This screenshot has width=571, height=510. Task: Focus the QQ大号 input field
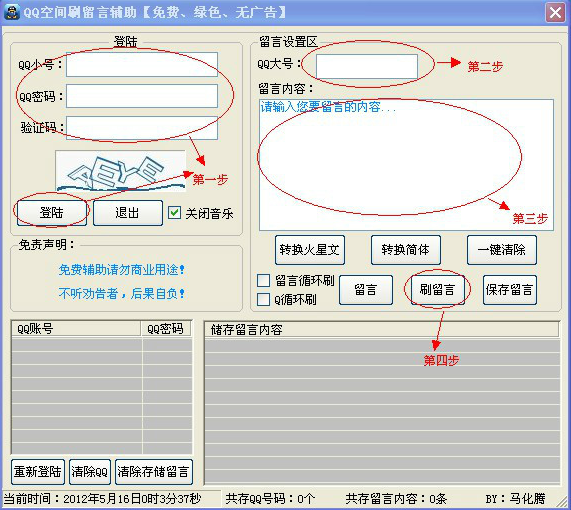coord(367,66)
